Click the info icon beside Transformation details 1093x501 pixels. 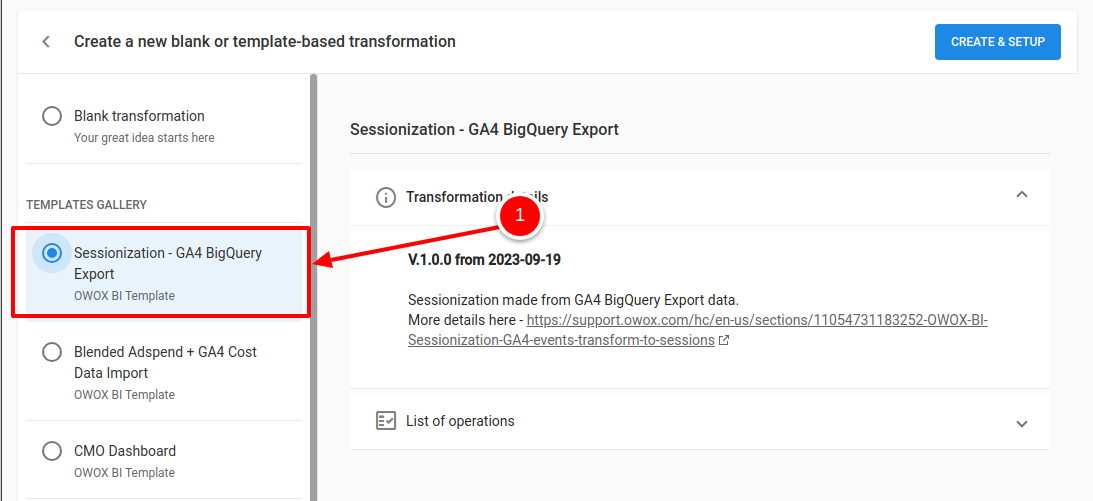click(x=385, y=198)
